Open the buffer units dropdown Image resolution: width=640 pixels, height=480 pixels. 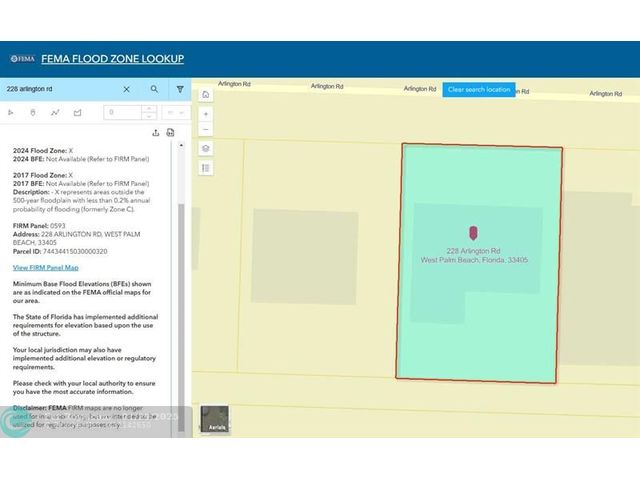pos(176,112)
